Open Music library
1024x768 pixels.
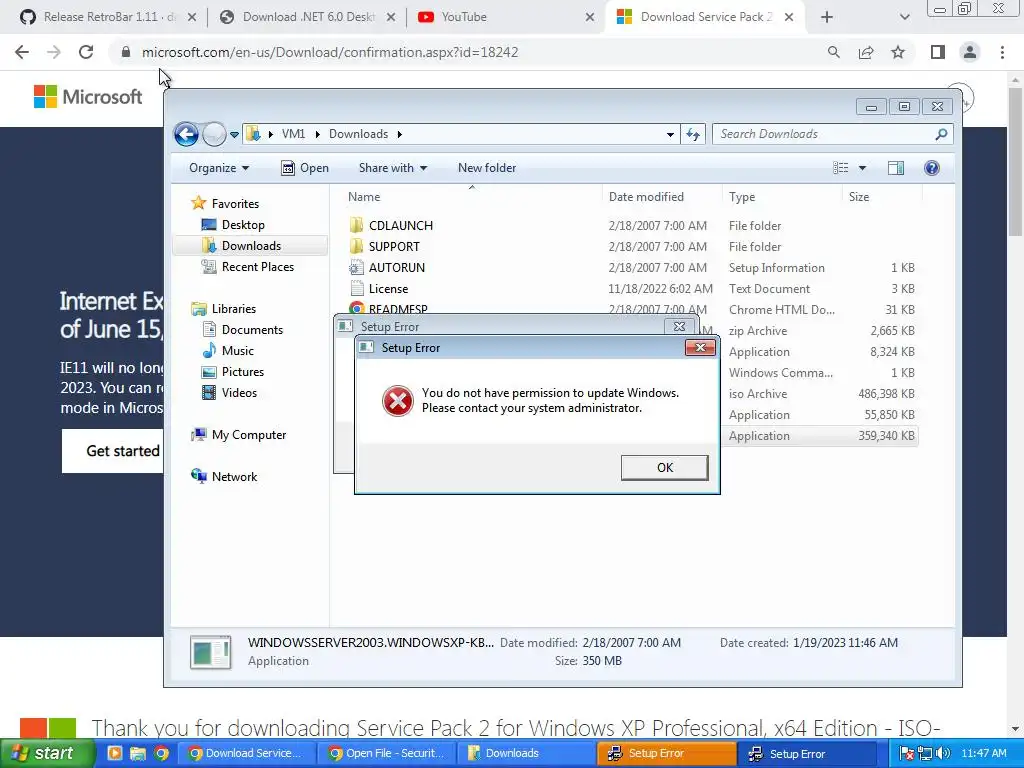pyautogui.click(x=228, y=351)
